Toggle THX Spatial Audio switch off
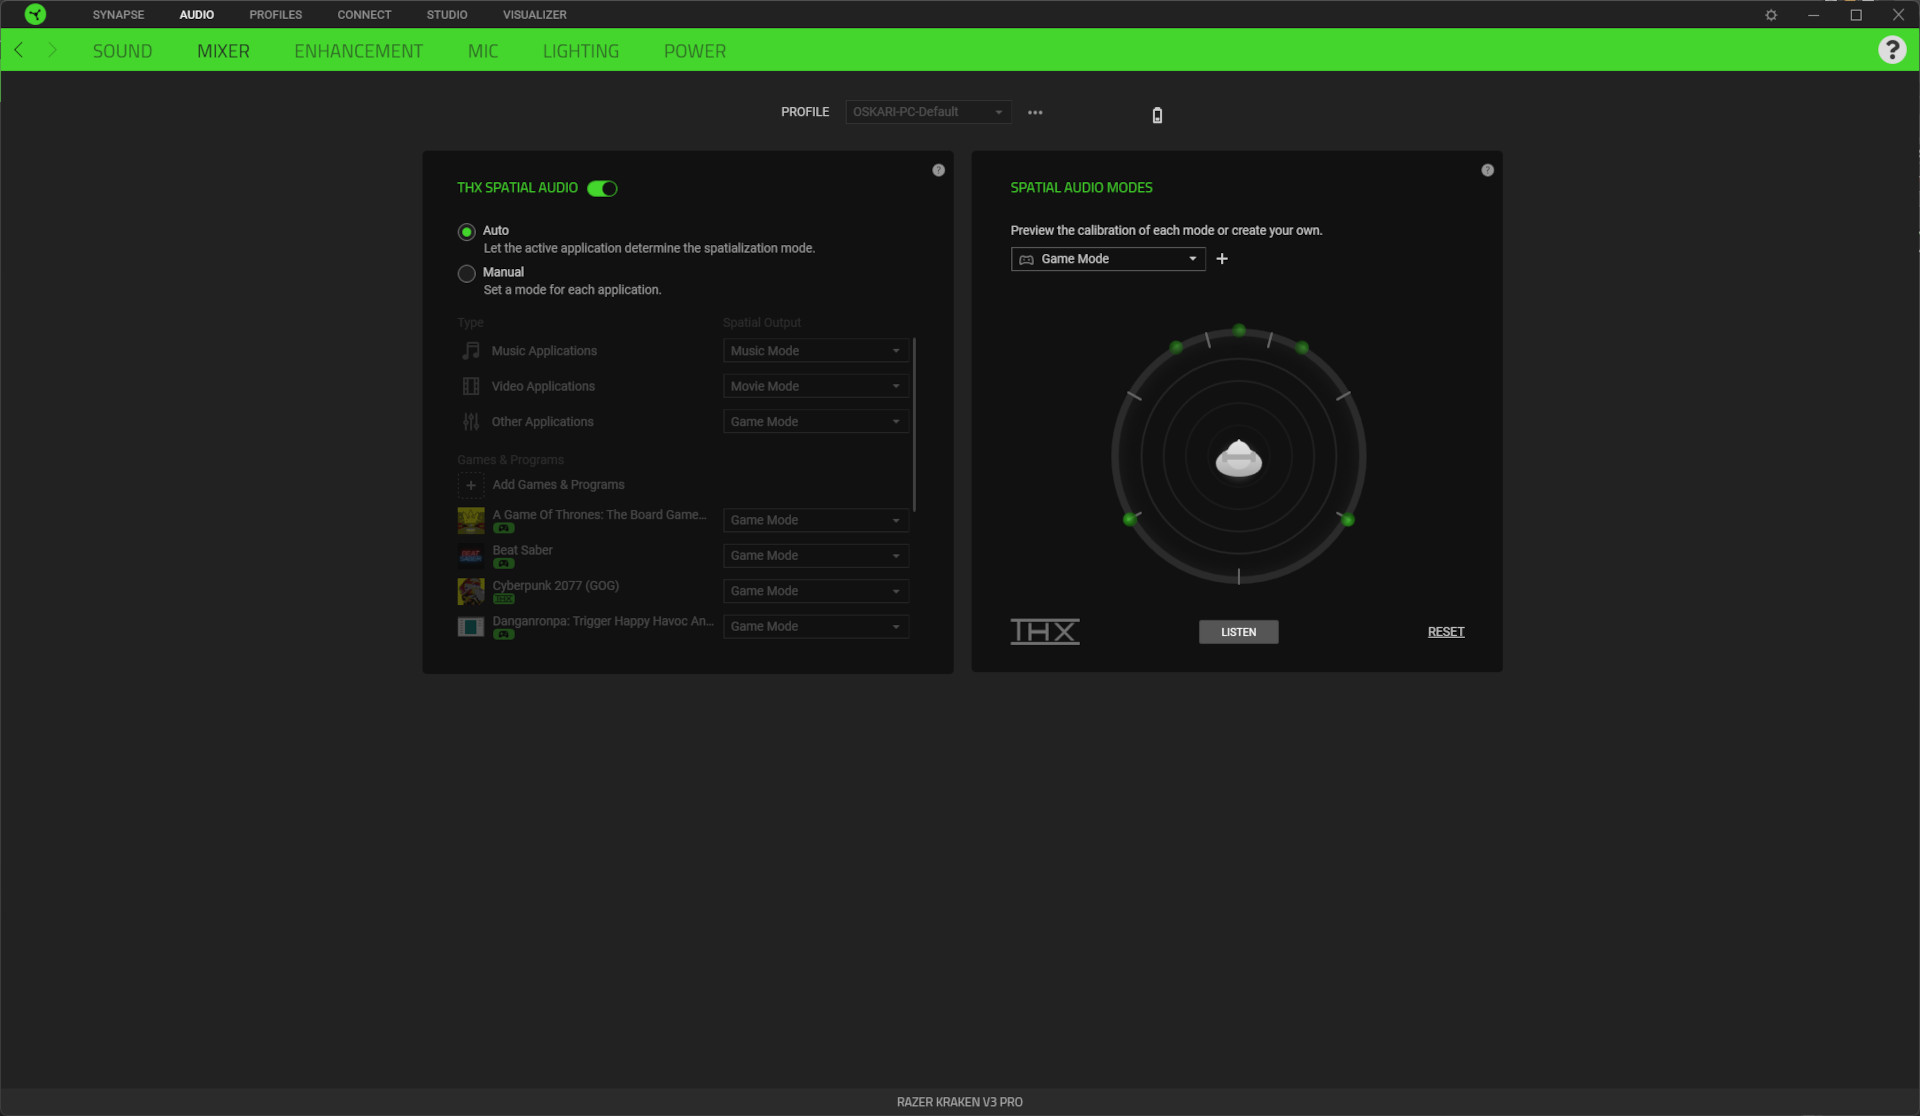The width and height of the screenshot is (1920, 1116). 602,188
